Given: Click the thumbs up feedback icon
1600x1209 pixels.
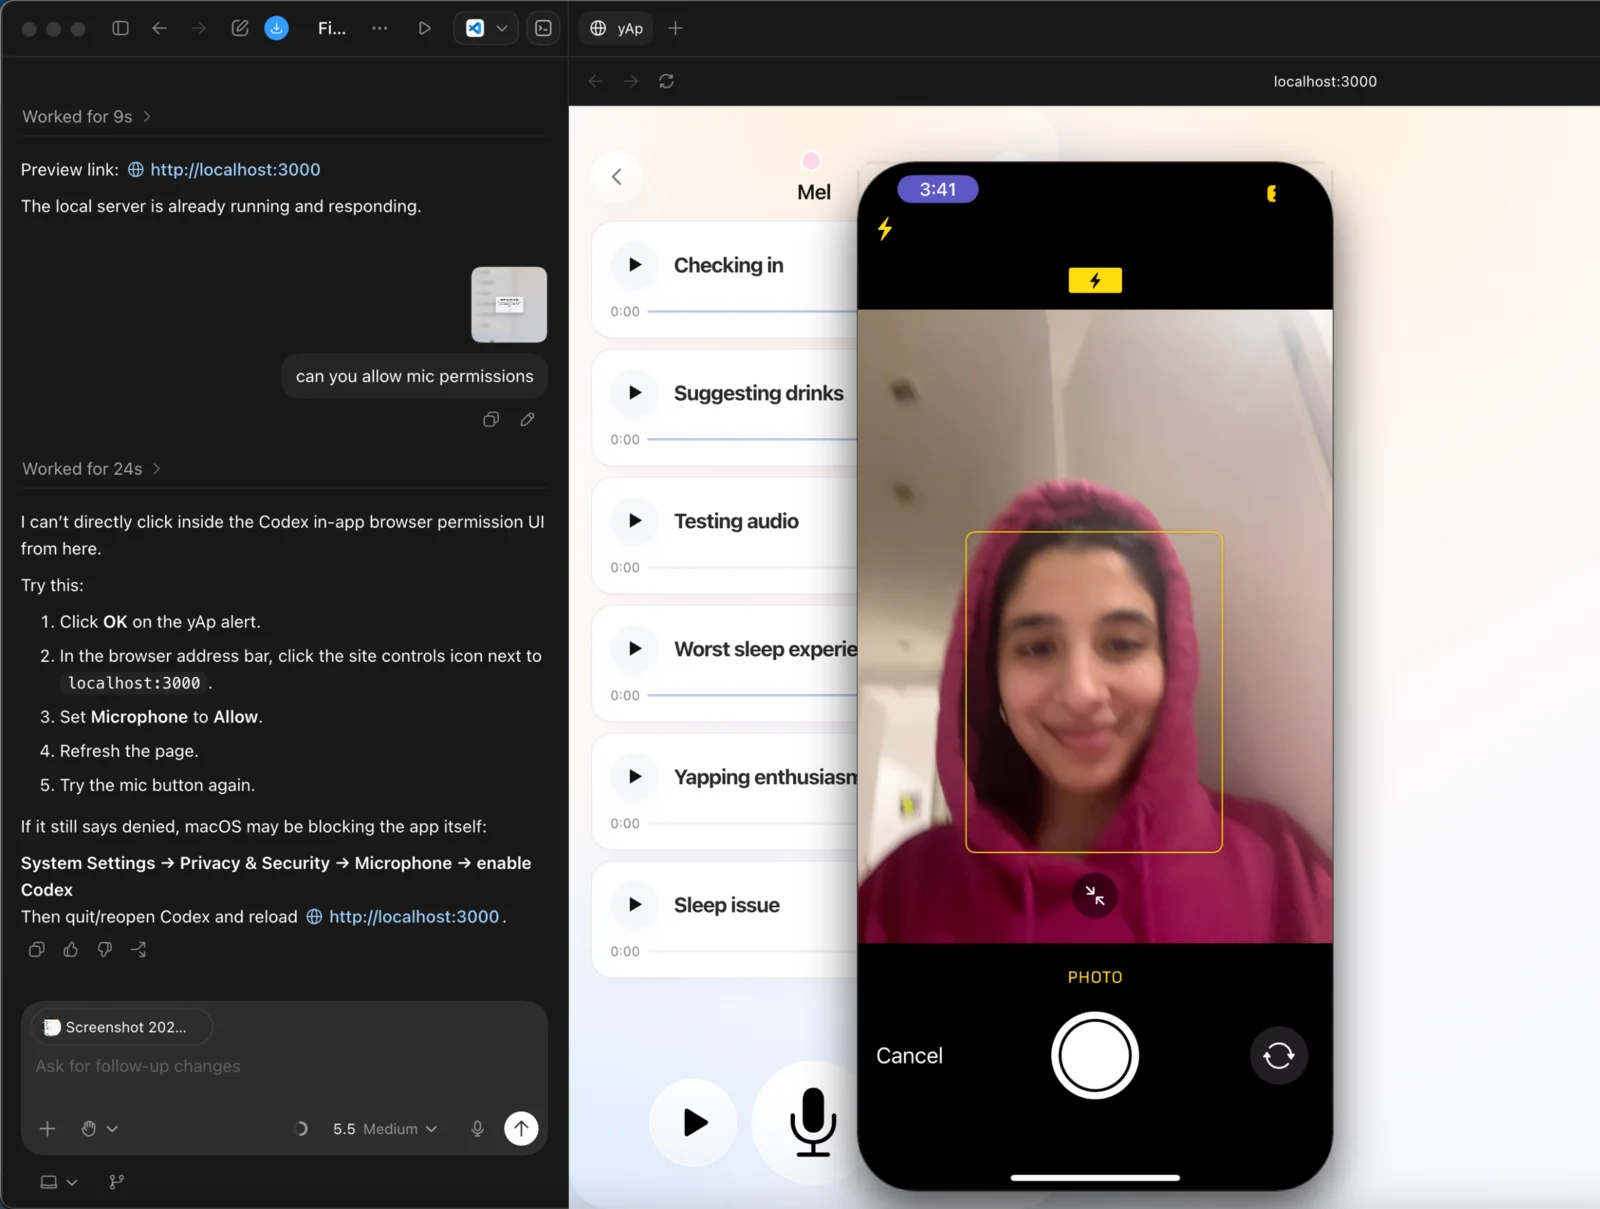Looking at the screenshot, I should point(71,949).
